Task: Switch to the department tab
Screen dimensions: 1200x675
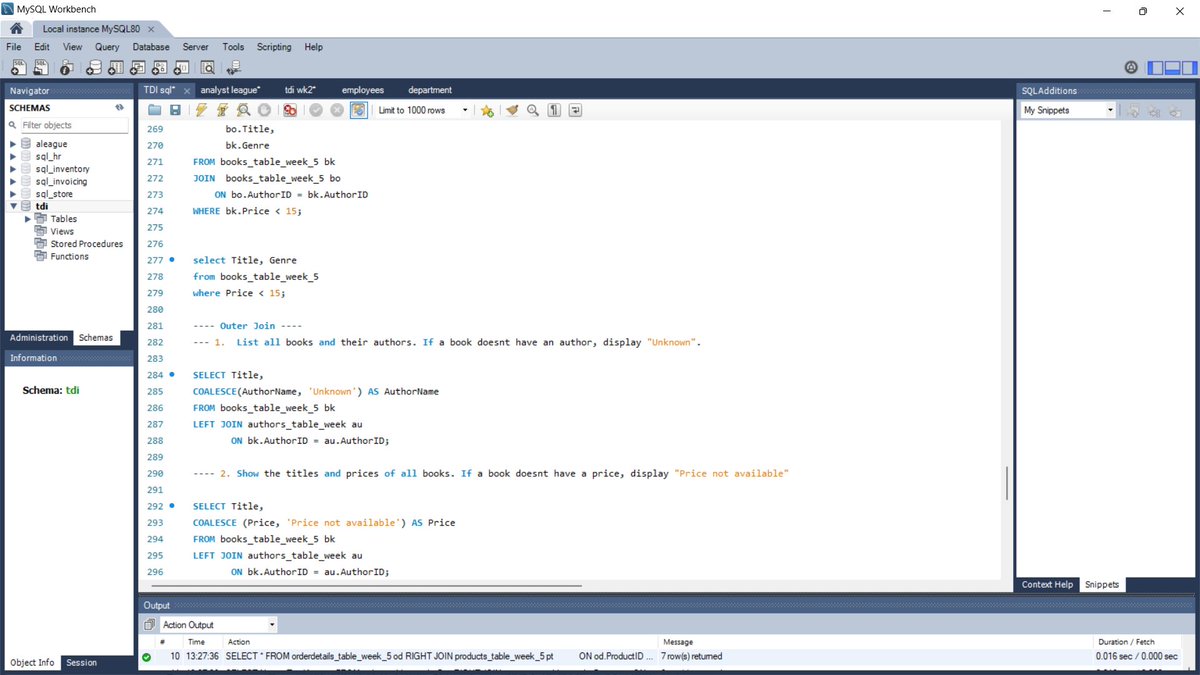Action: pos(430,90)
